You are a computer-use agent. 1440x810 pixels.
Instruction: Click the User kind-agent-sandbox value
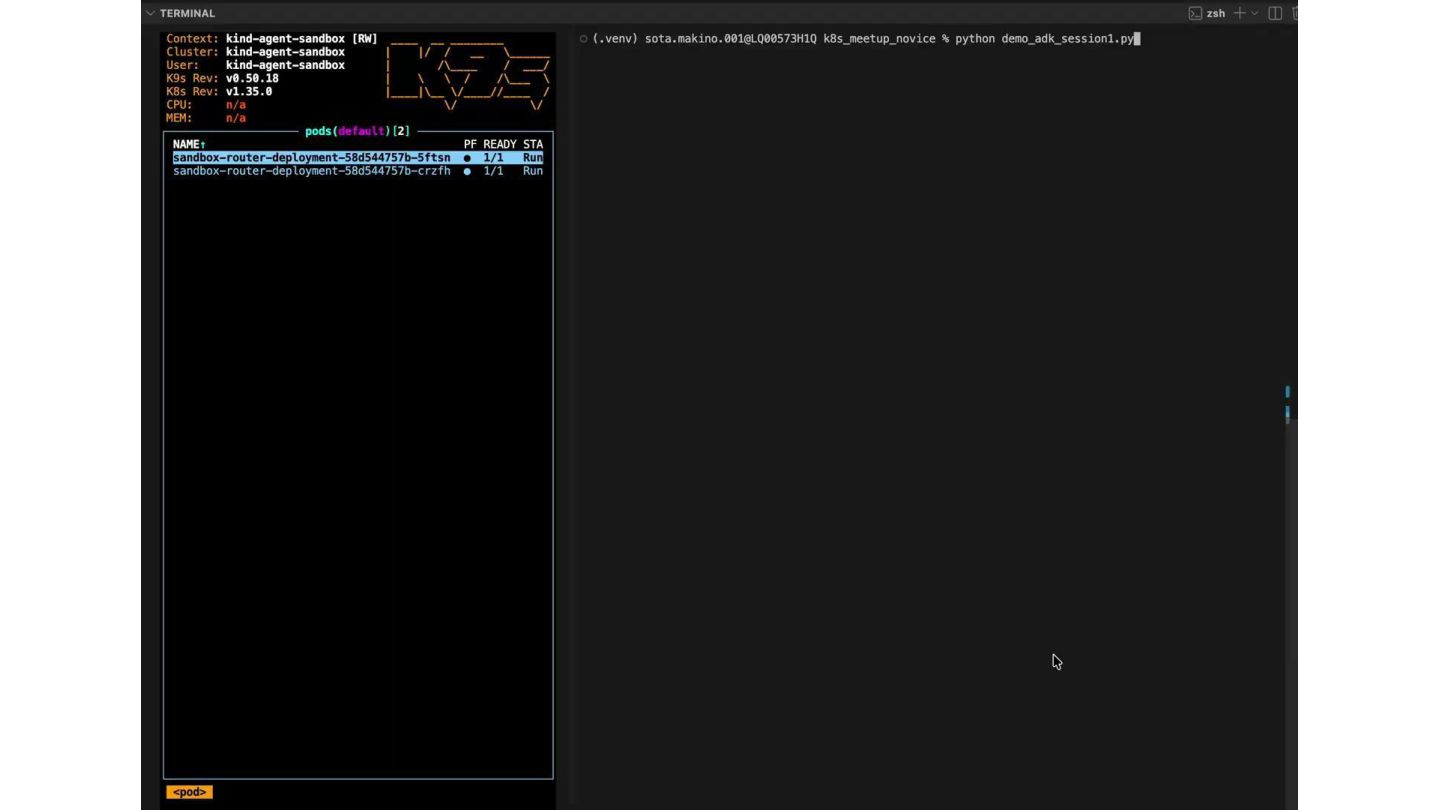pyautogui.click(x=285, y=65)
